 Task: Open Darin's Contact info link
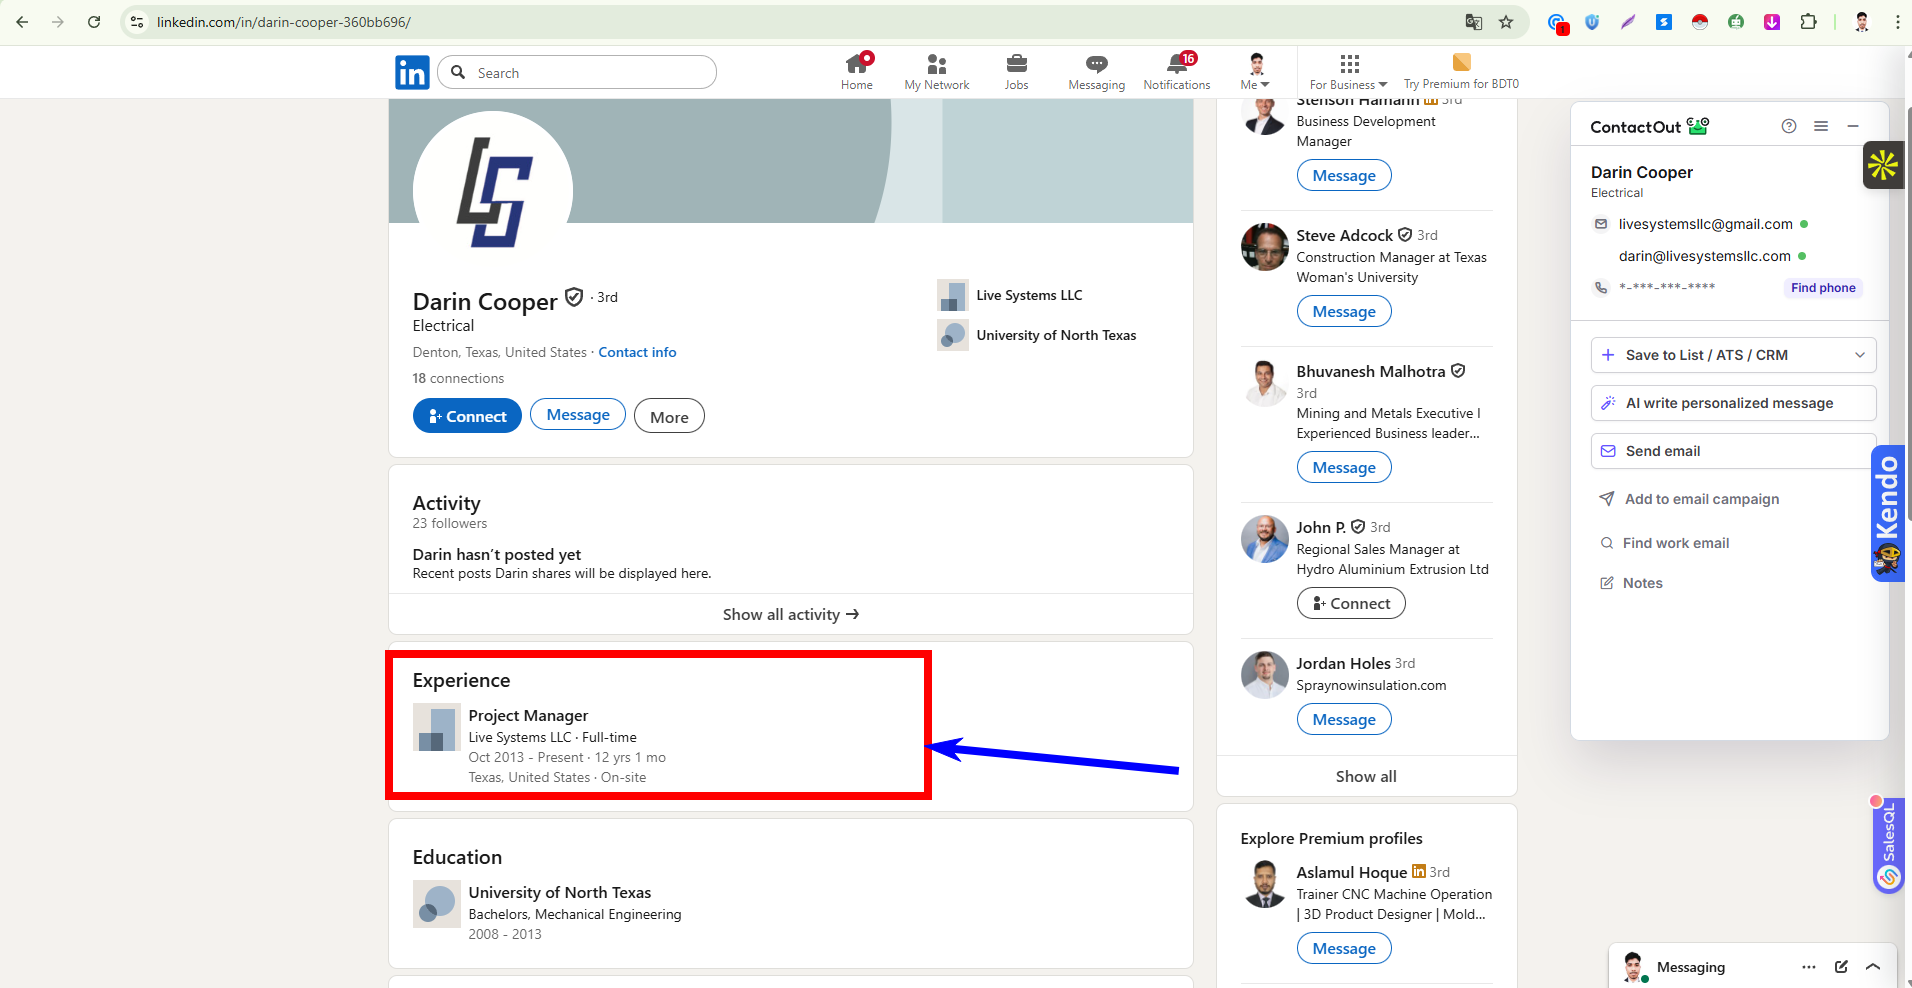[637, 352]
